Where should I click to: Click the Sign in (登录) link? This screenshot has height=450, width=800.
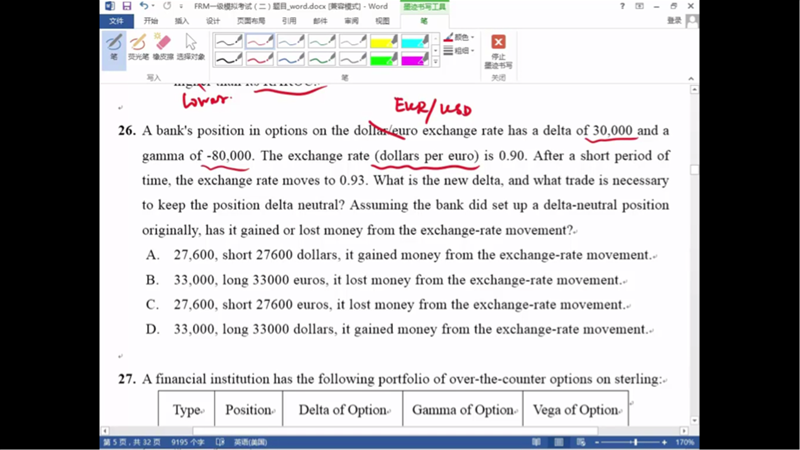tap(674, 20)
